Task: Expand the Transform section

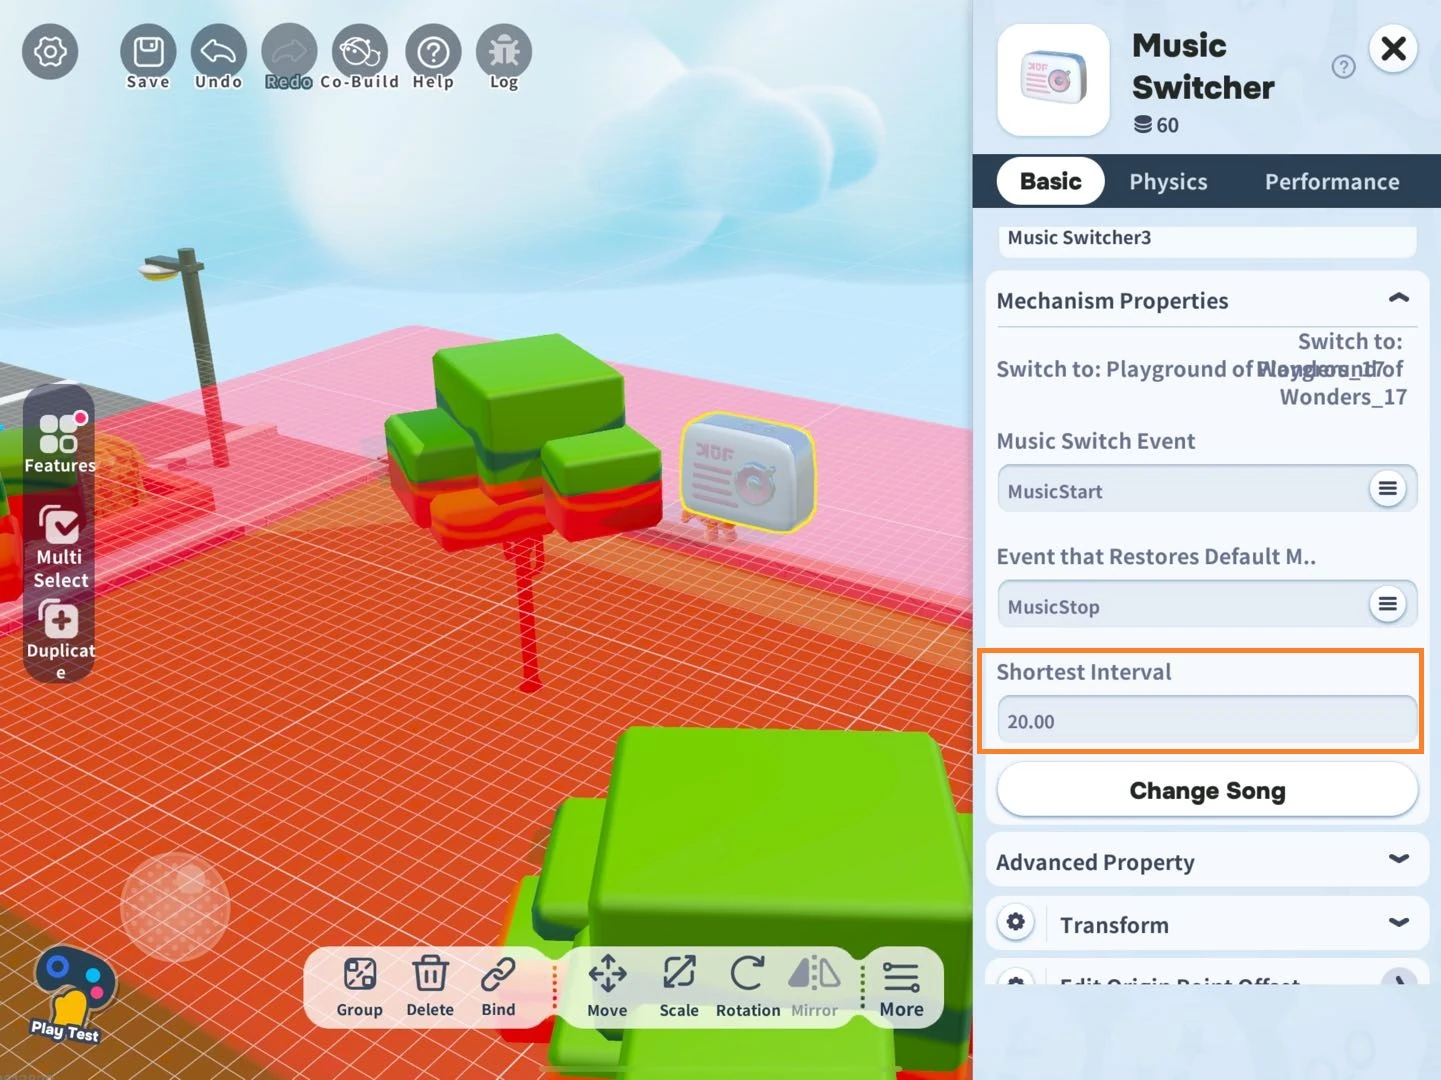Action: (1399, 922)
